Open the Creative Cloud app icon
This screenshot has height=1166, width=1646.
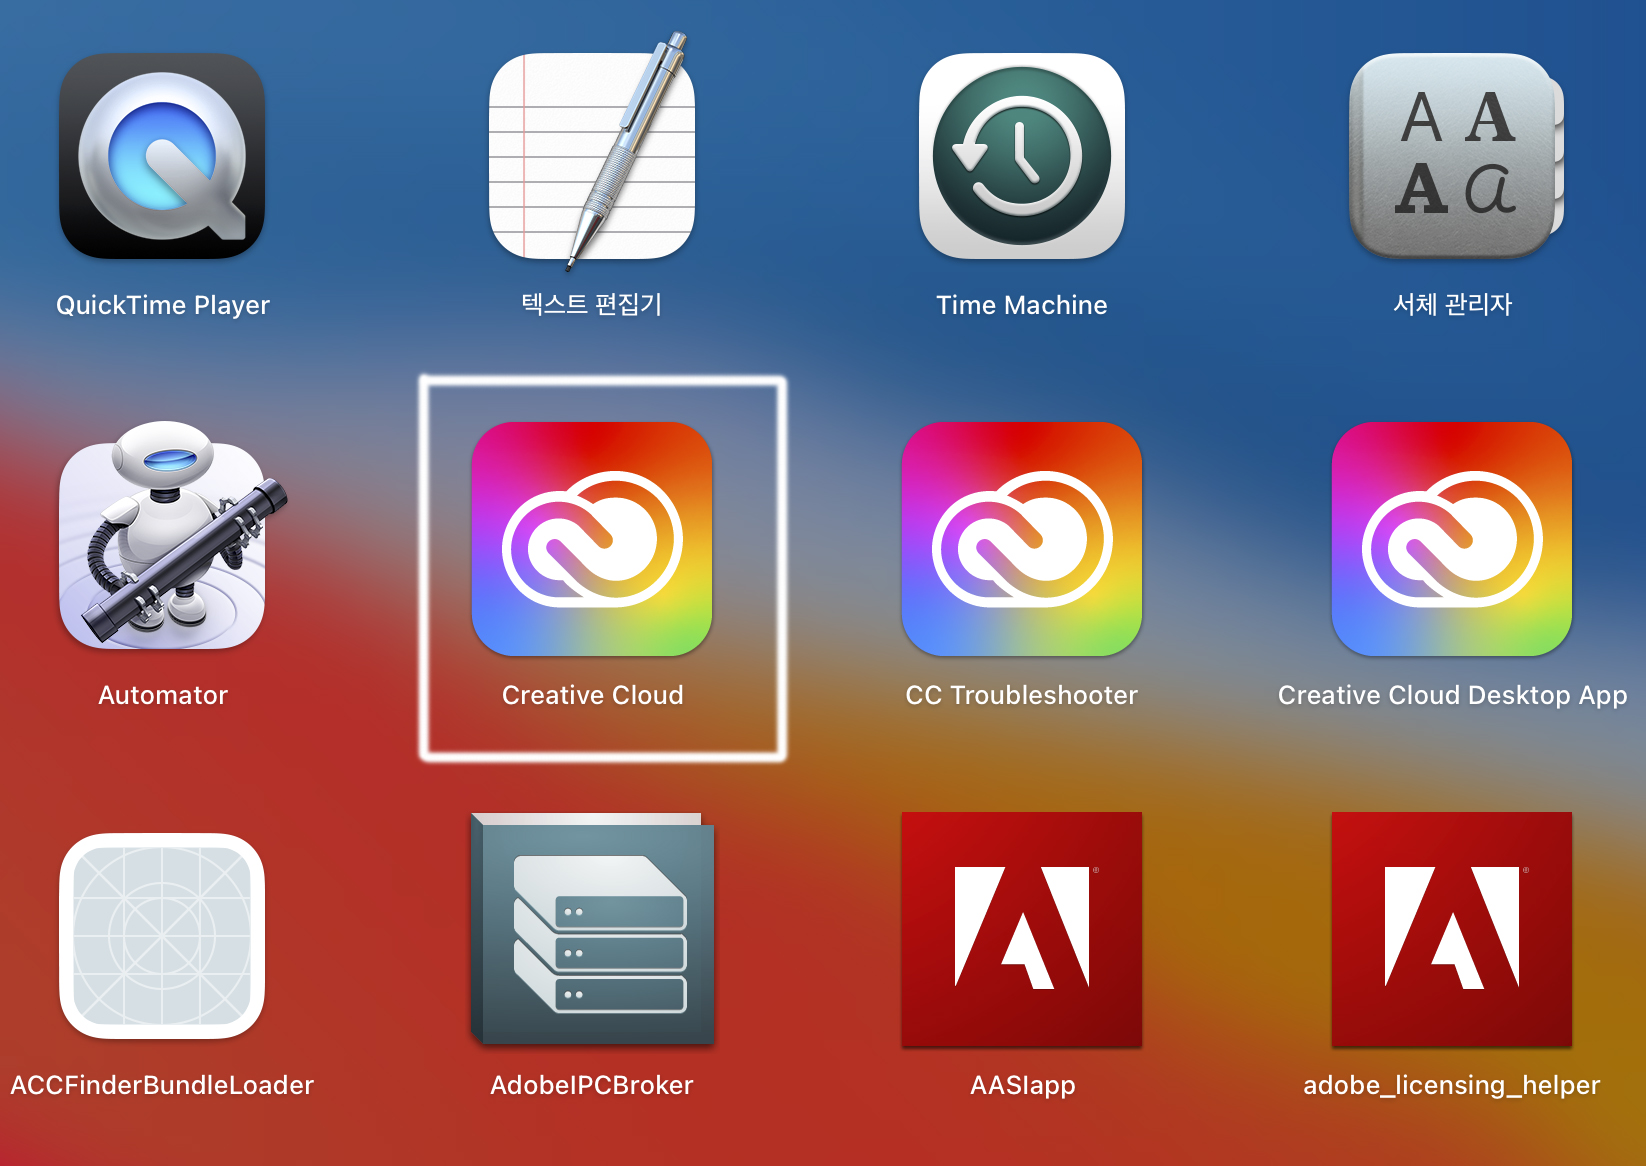(592, 539)
